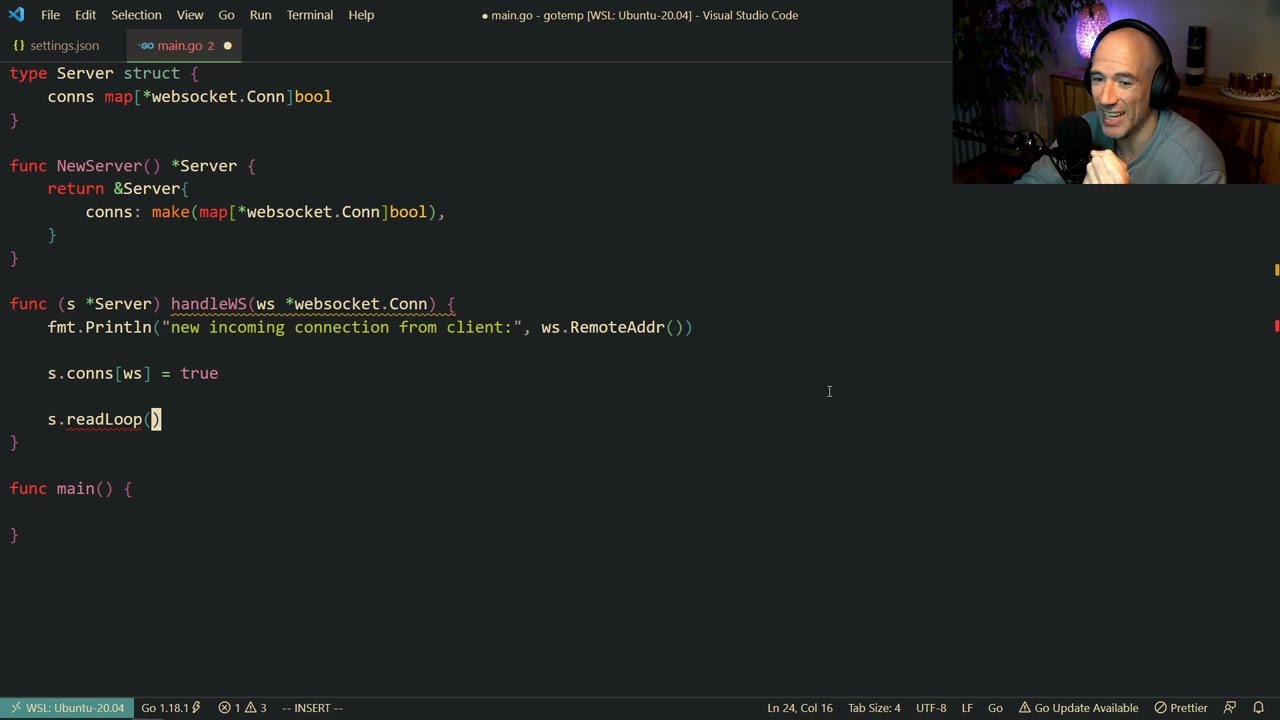Viewport: 1280px width, 720px height.
Task: Click the s.conns[ws] = true line
Action: (133, 373)
